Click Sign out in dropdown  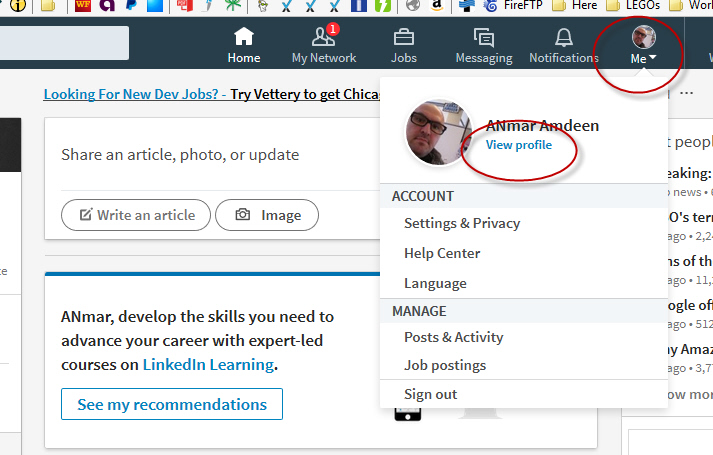pyautogui.click(x=430, y=394)
